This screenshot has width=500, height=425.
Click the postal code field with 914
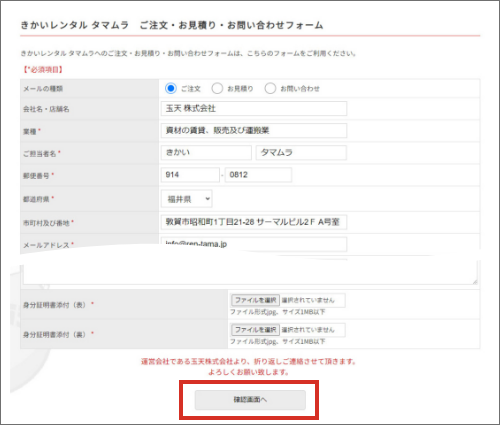(190, 175)
